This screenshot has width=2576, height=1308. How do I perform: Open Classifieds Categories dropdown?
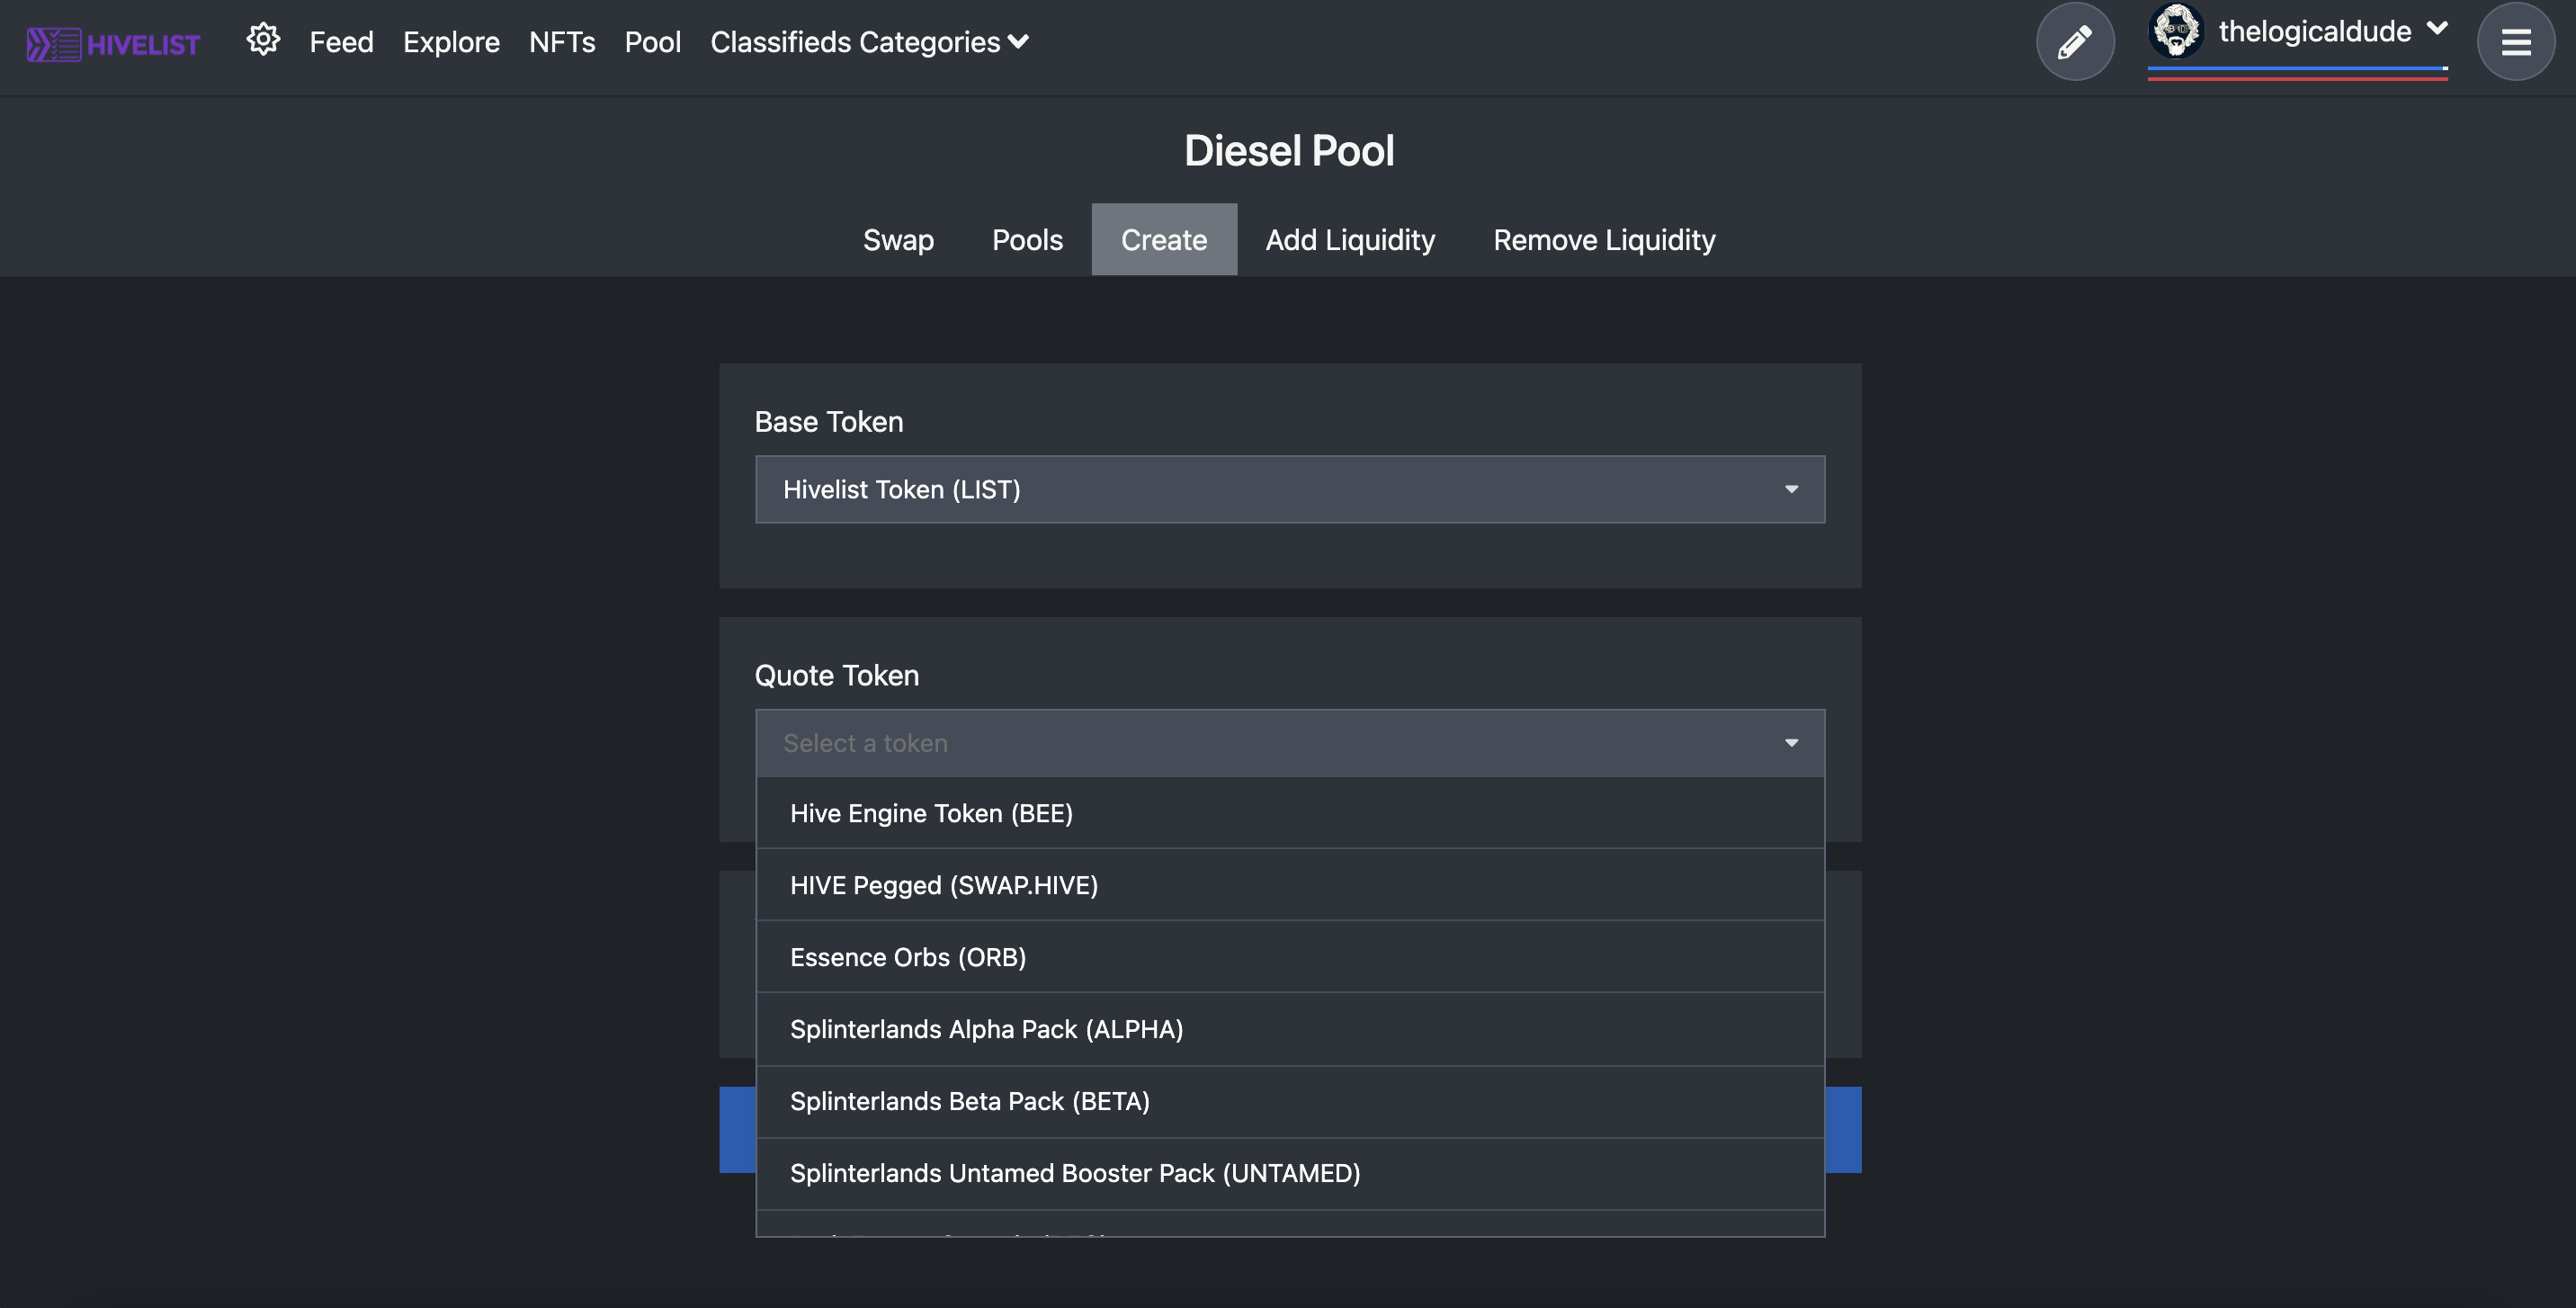[x=869, y=42]
